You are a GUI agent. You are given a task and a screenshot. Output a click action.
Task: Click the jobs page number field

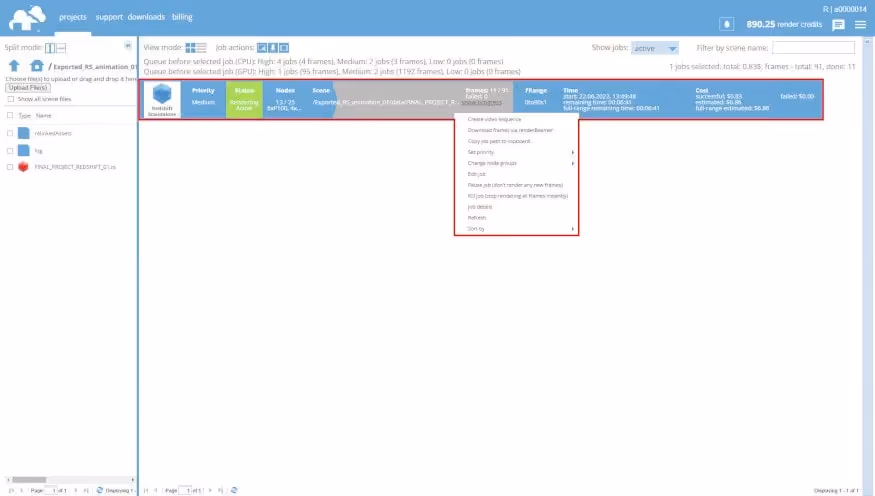(185, 490)
